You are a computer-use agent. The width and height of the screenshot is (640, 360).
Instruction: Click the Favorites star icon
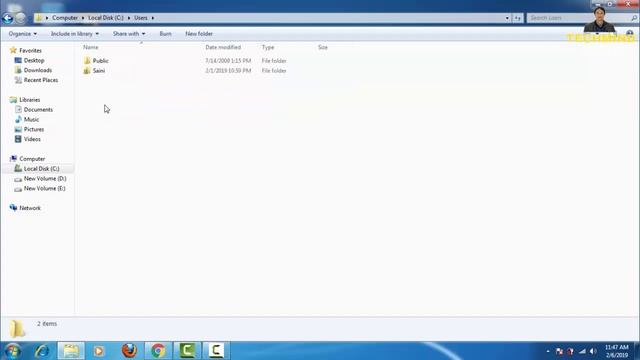[x=13, y=50]
